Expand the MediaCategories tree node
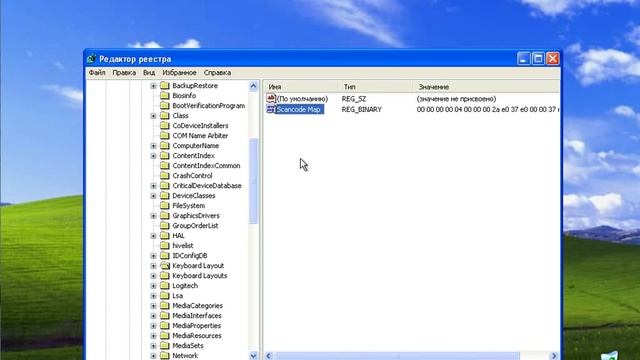 point(153,306)
